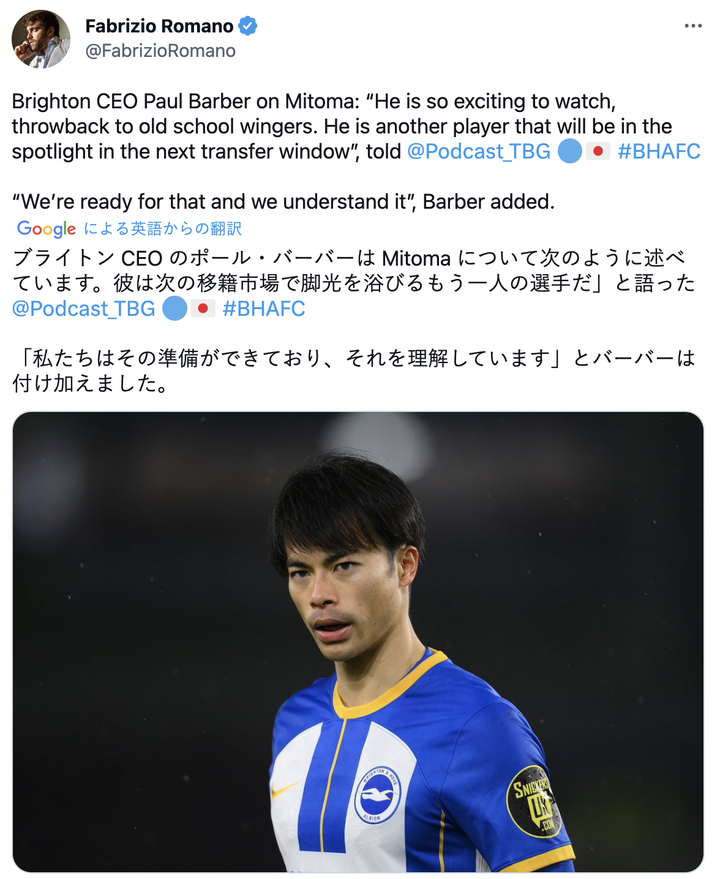Open the @FabrizioRomano handle link

pos(160,51)
